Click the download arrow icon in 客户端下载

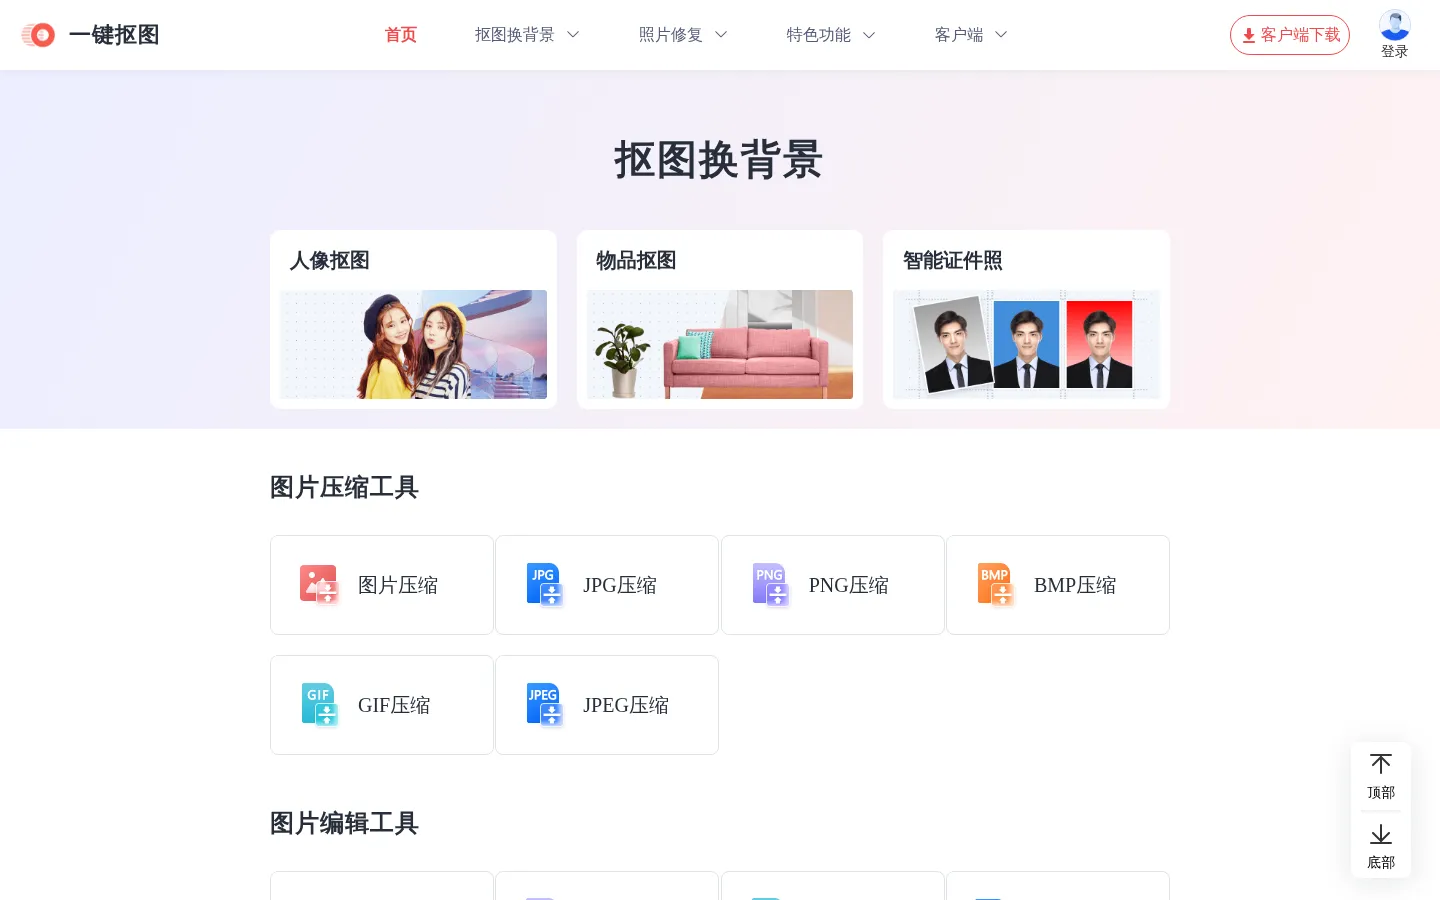(1249, 35)
